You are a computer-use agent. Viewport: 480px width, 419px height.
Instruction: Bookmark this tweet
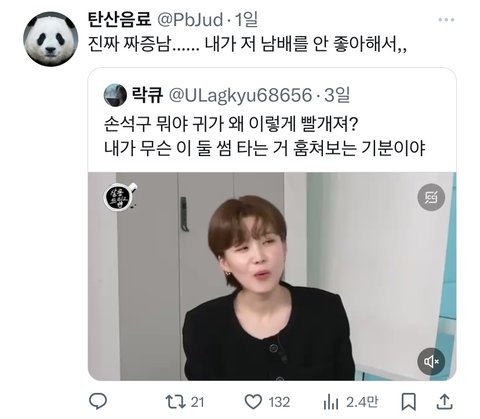(408, 402)
